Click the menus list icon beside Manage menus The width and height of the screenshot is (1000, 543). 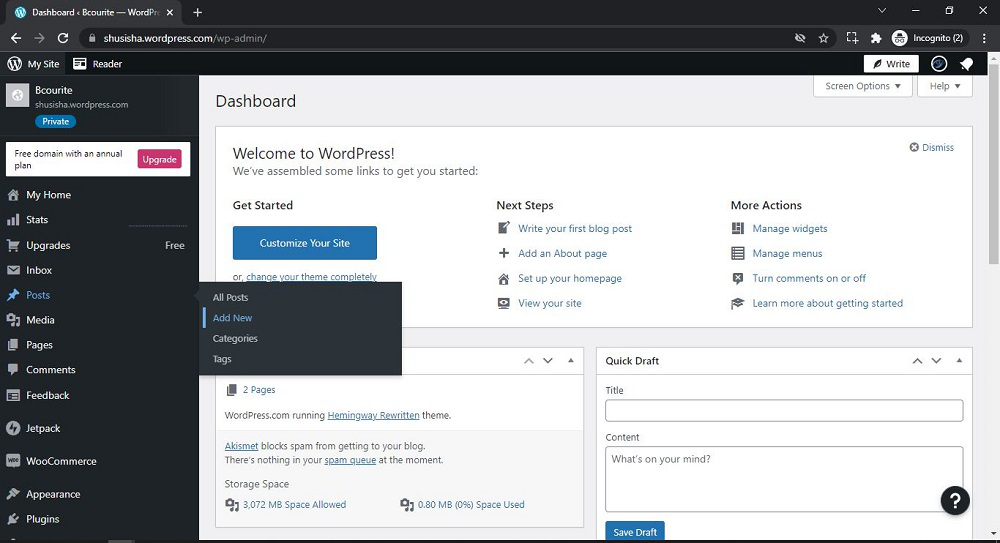click(x=738, y=253)
